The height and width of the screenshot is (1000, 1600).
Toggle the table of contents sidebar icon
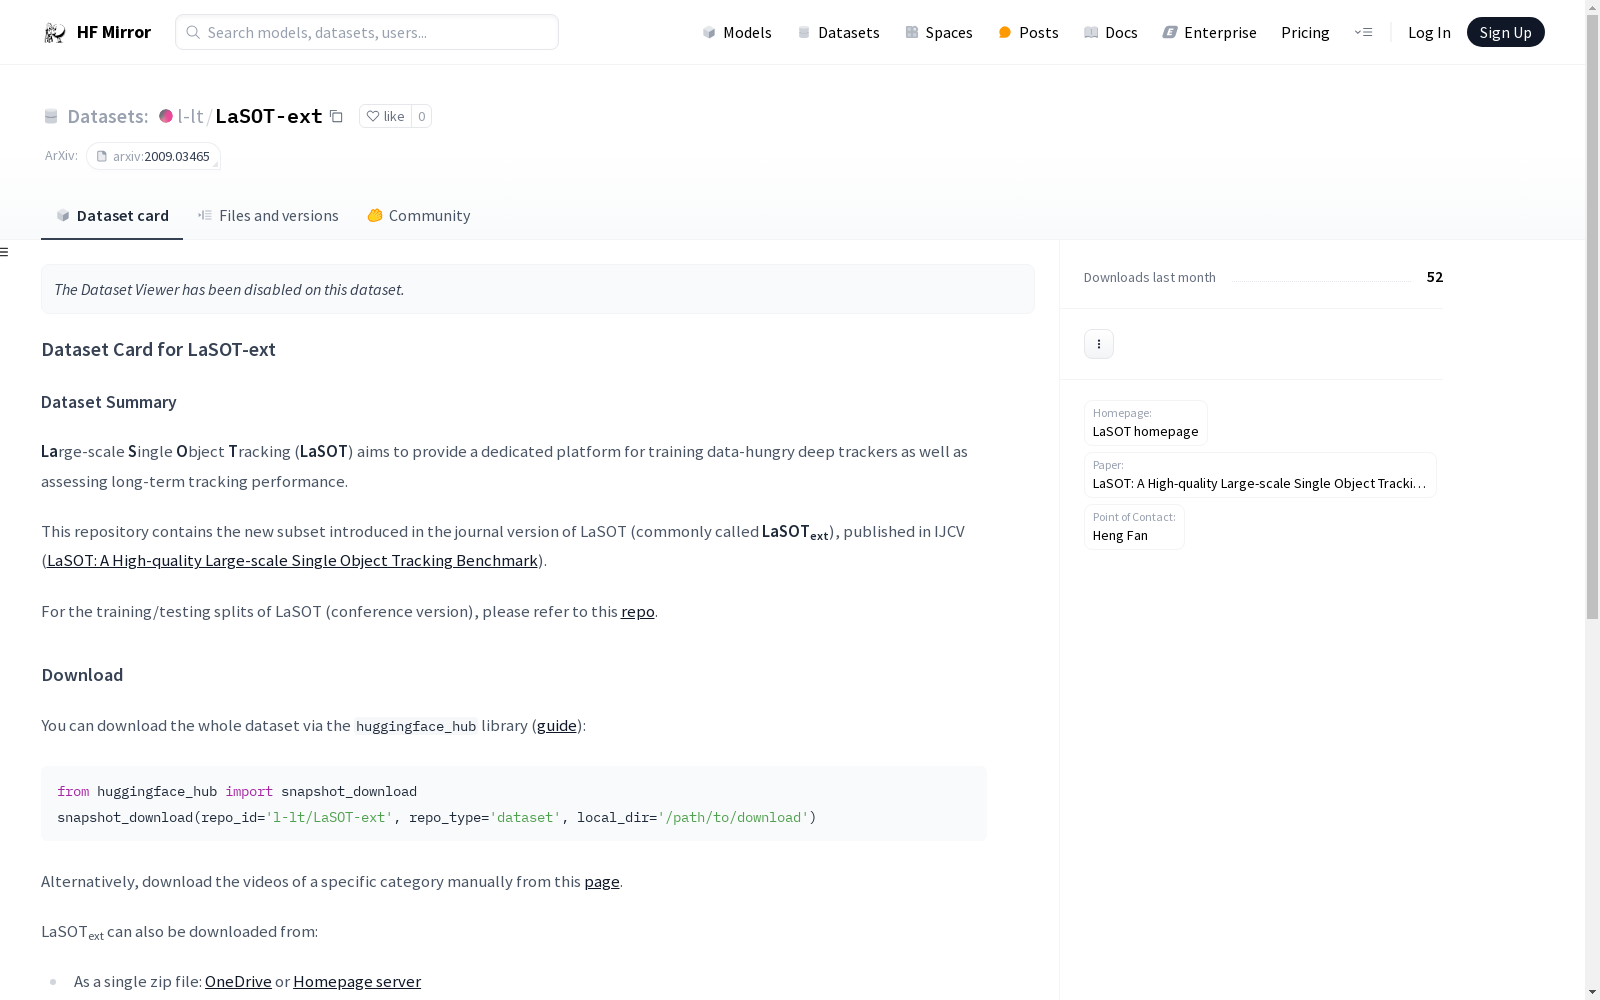pyautogui.click(x=5, y=252)
